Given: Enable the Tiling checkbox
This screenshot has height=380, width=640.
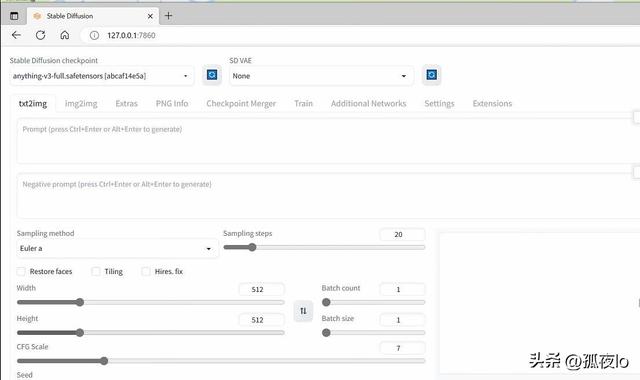Looking at the screenshot, I should point(96,271).
